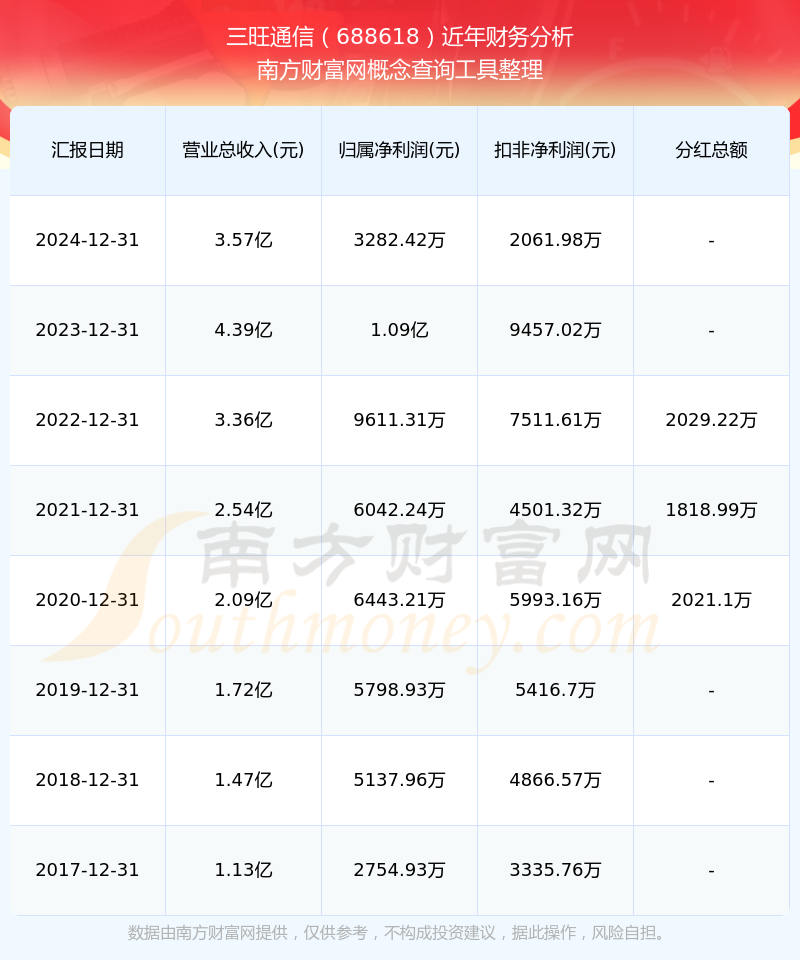Image resolution: width=800 pixels, height=960 pixels.
Task: Click the dividend value 2029.22万
Action: (711, 420)
